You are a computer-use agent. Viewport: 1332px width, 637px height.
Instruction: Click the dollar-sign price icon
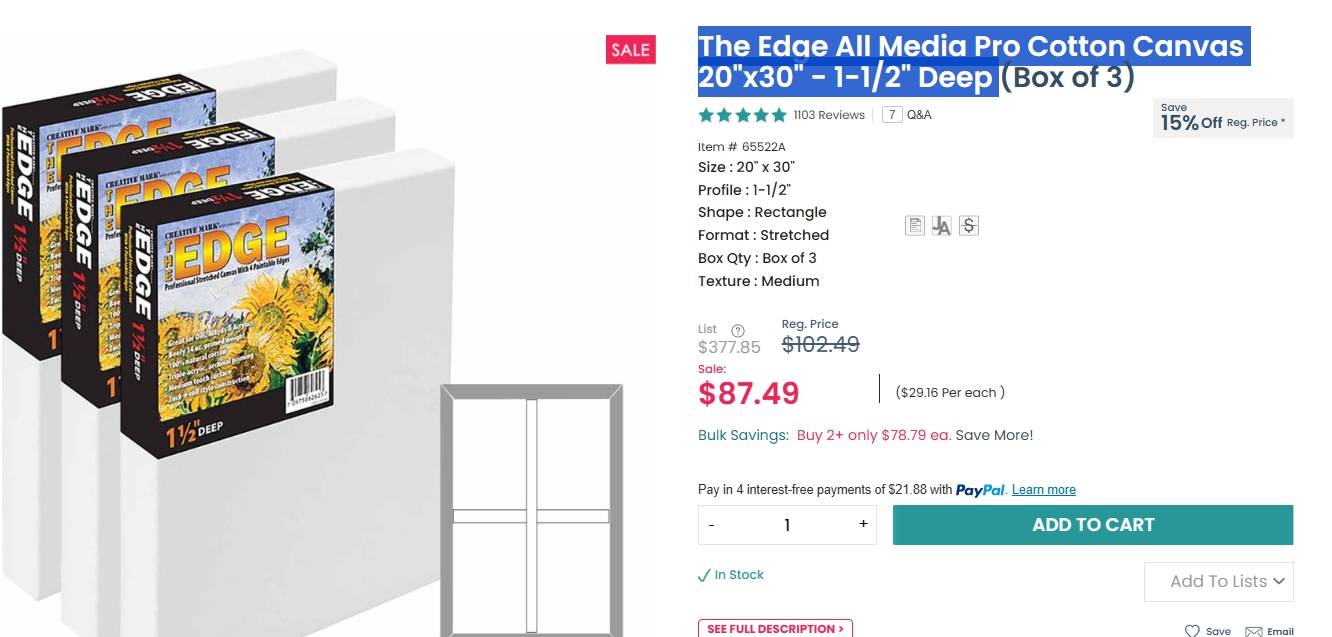point(968,226)
